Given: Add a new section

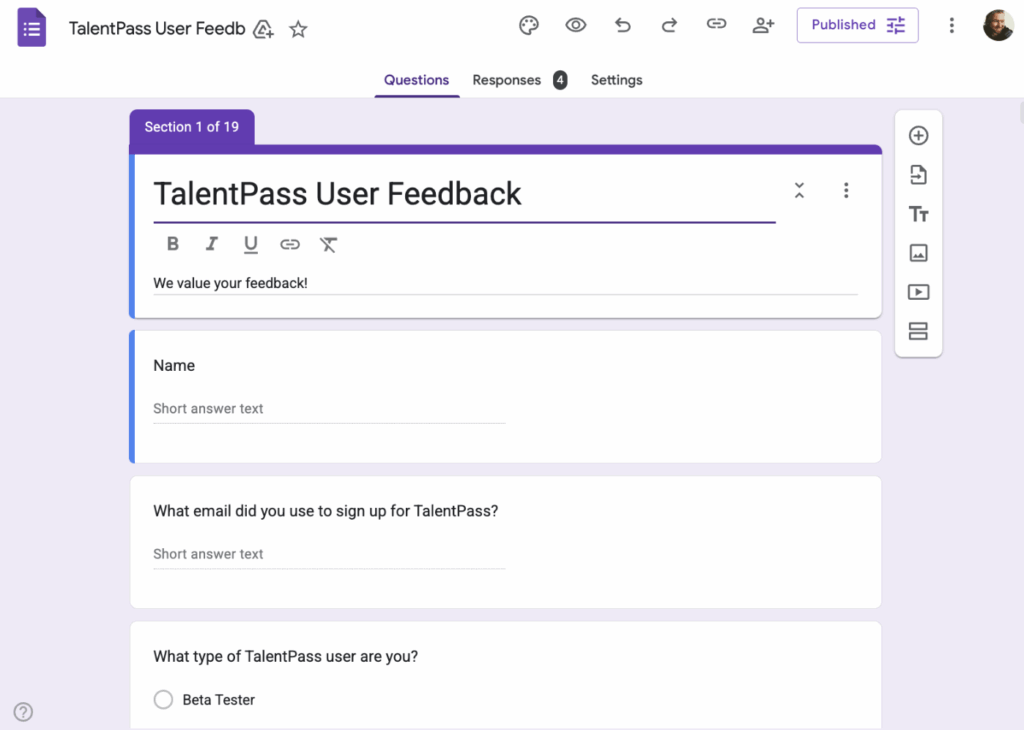Looking at the screenshot, I should click(919, 331).
